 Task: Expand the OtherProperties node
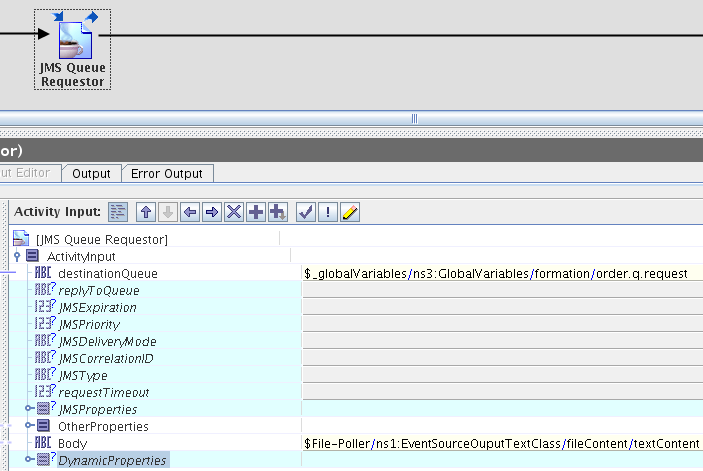30,426
